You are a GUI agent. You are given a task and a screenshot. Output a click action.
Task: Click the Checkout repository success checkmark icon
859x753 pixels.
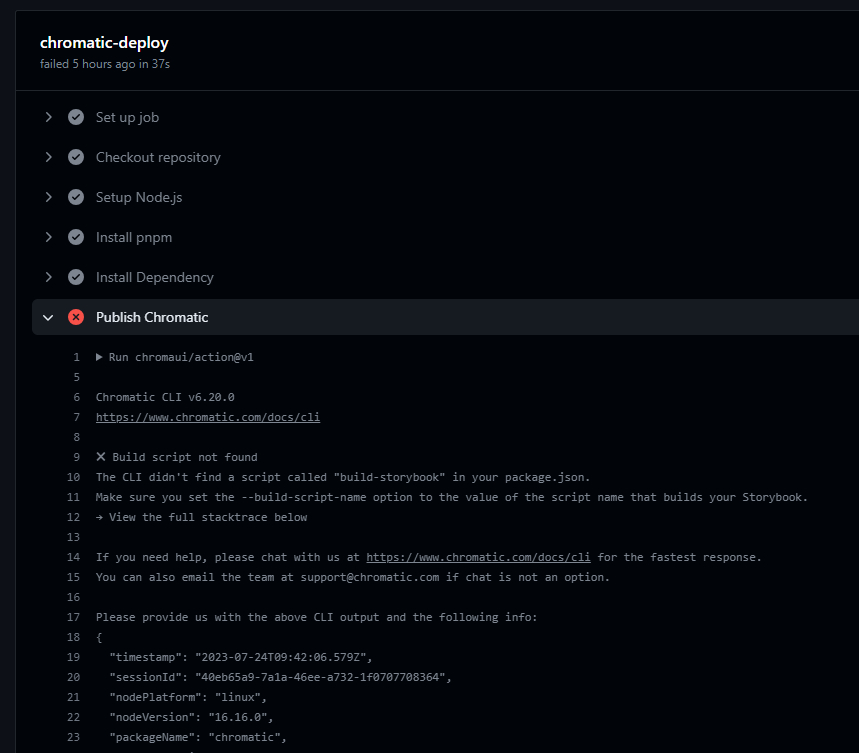coord(76,157)
